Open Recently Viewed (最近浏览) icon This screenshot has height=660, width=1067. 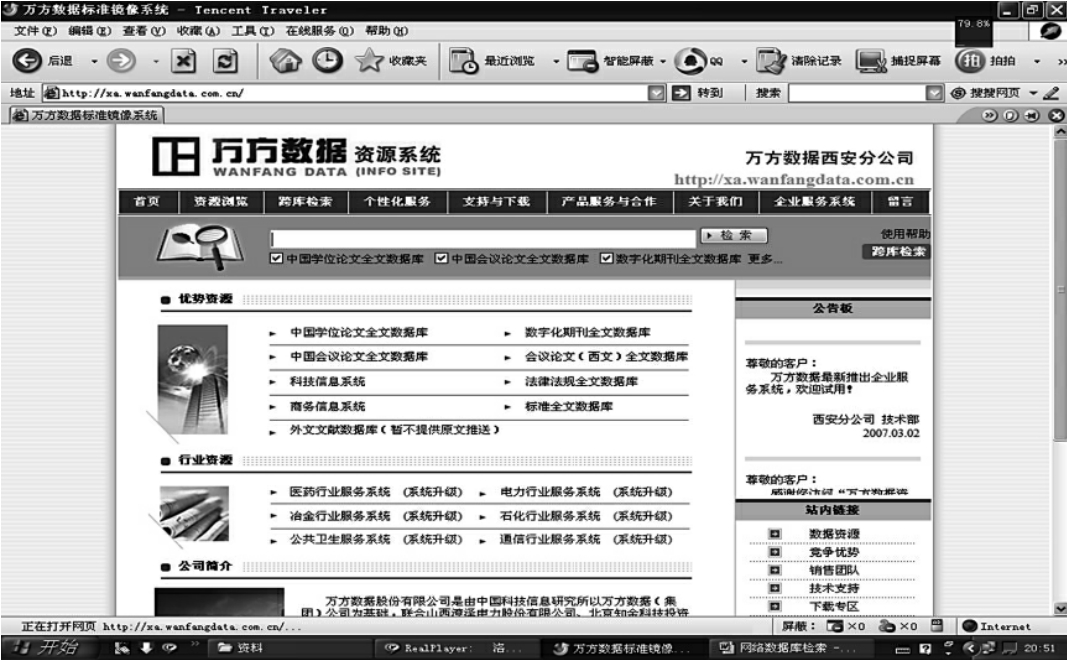coord(463,61)
